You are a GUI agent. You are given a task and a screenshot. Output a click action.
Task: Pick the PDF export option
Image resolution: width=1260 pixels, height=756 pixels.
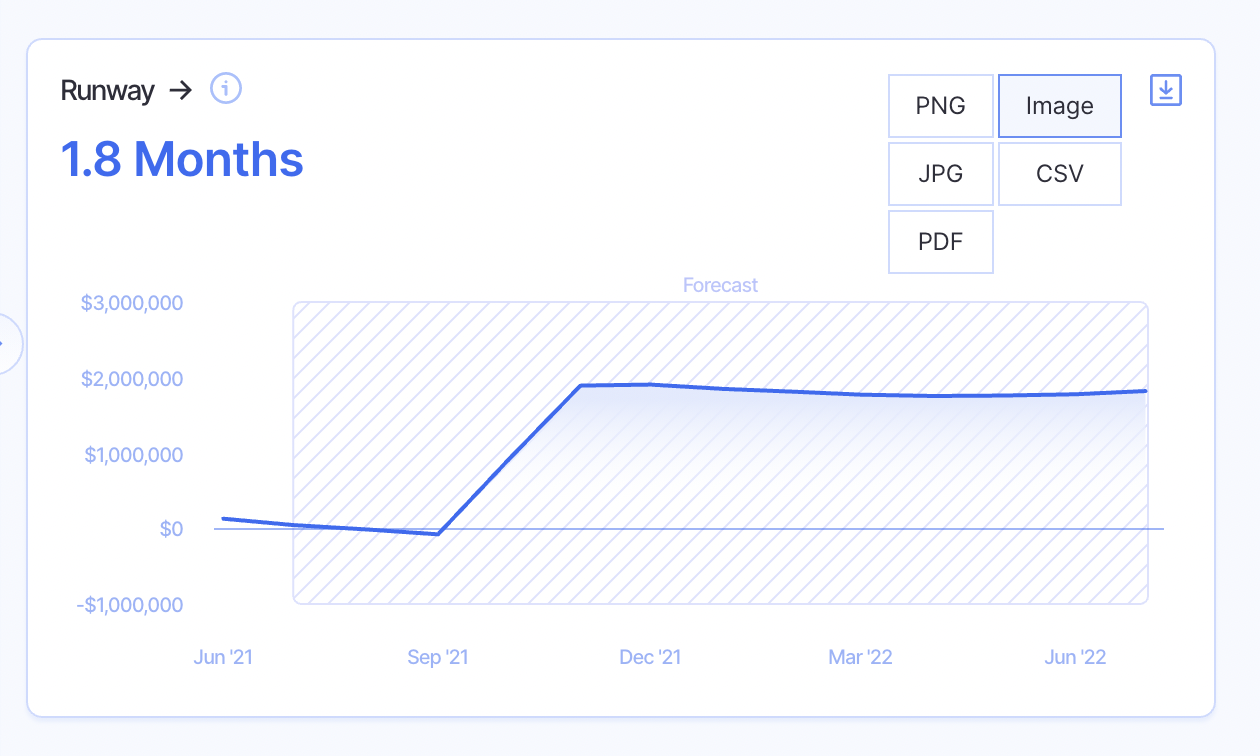point(941,242)
